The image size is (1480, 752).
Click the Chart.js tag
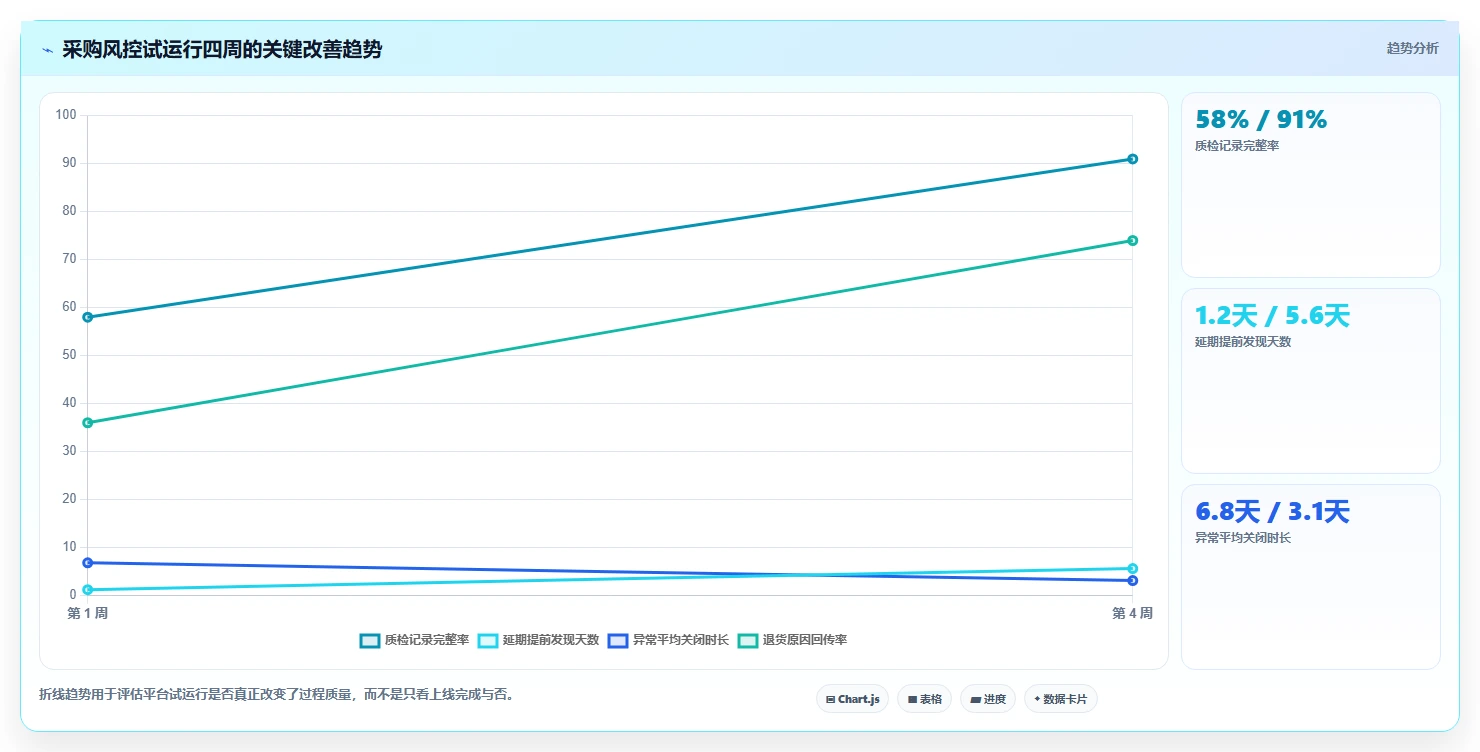[x=852, y=699]
